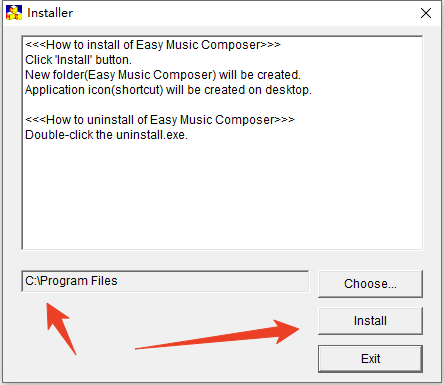Screen dimensions: 444x385
Task: Click the word "Files" in the install path
Action: (104, 281)
